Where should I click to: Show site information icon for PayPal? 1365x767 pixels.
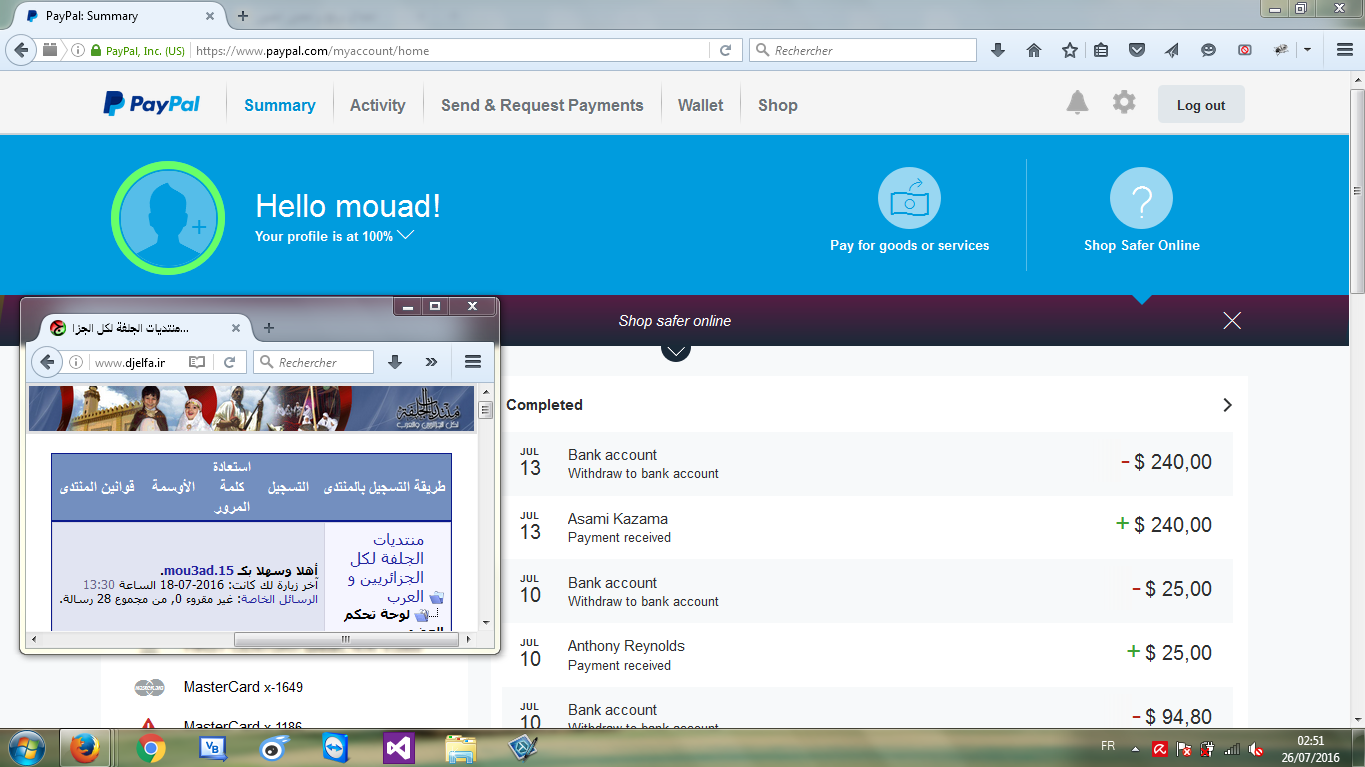click(x=78, y=50)
